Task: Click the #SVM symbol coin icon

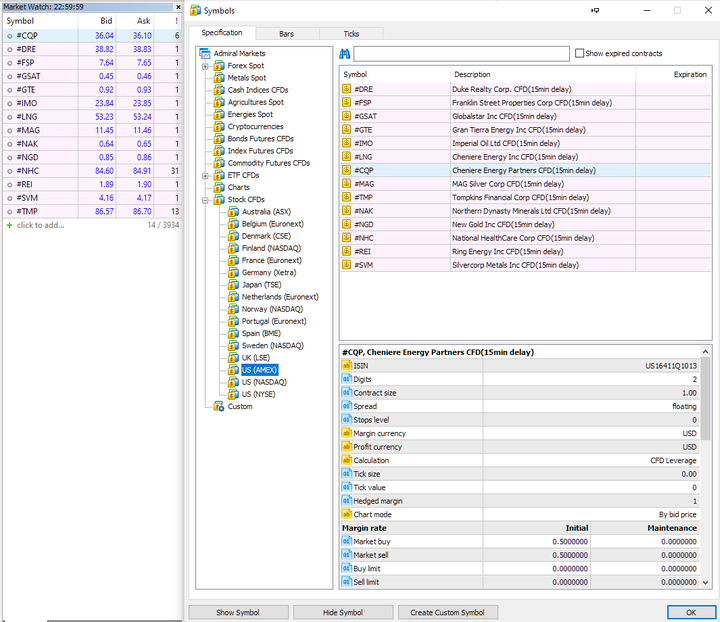Action: coord(347,265)
